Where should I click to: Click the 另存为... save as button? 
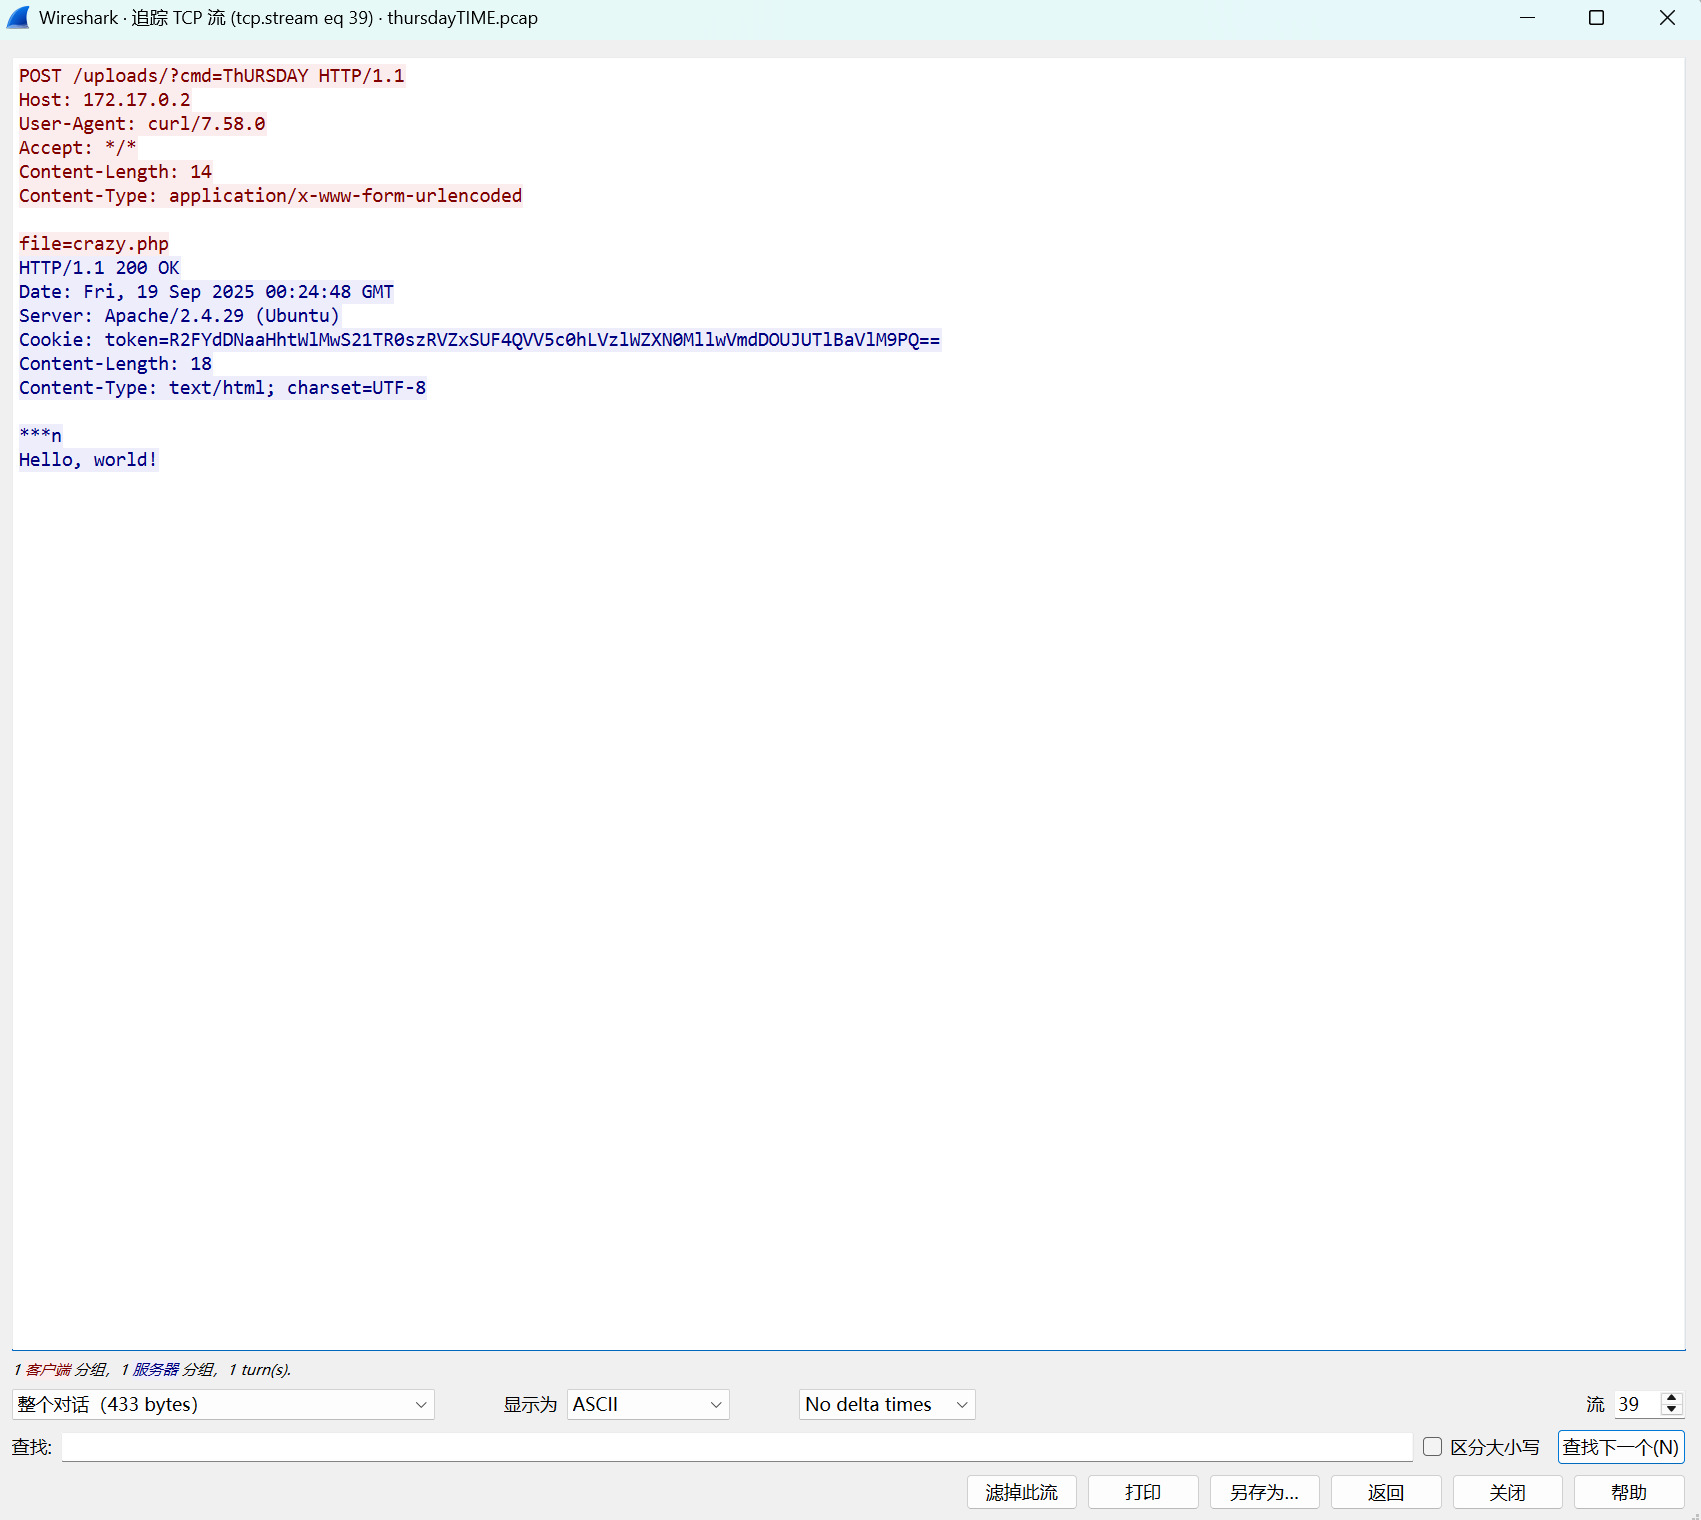click(x=1264, y=1492)
